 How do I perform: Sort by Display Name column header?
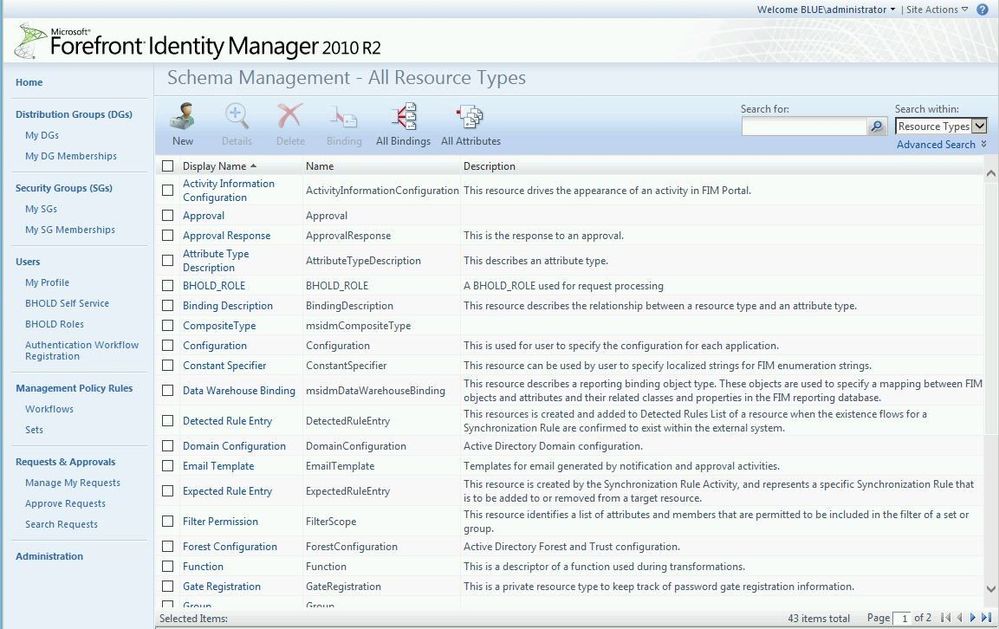[x=219, y=166]
